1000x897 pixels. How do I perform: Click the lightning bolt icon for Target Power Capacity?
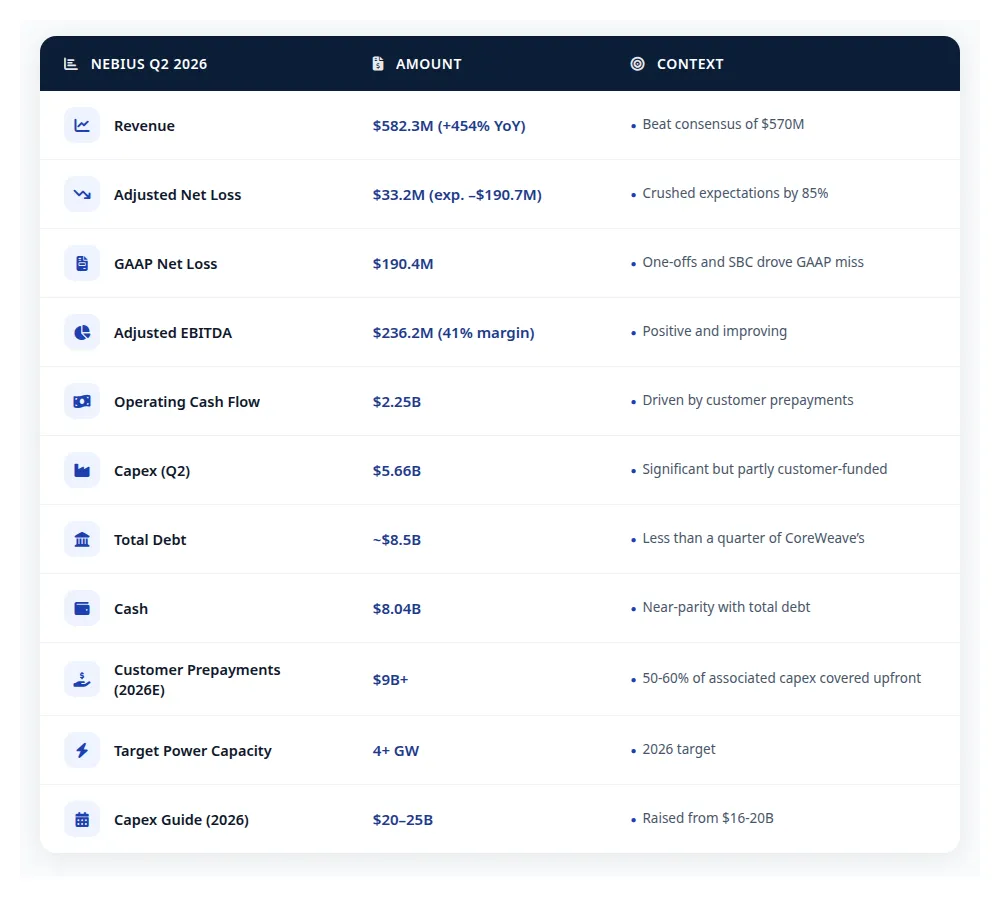tap(82, 750)
